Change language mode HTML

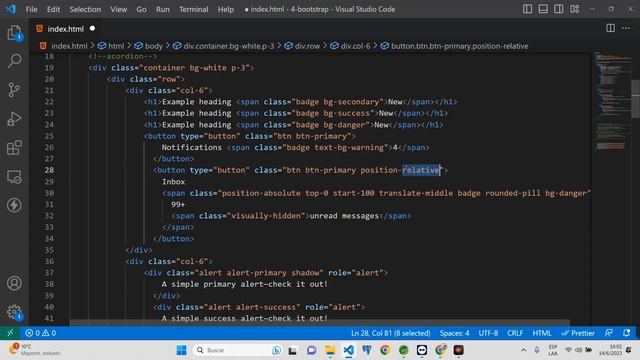click(542, 333)
